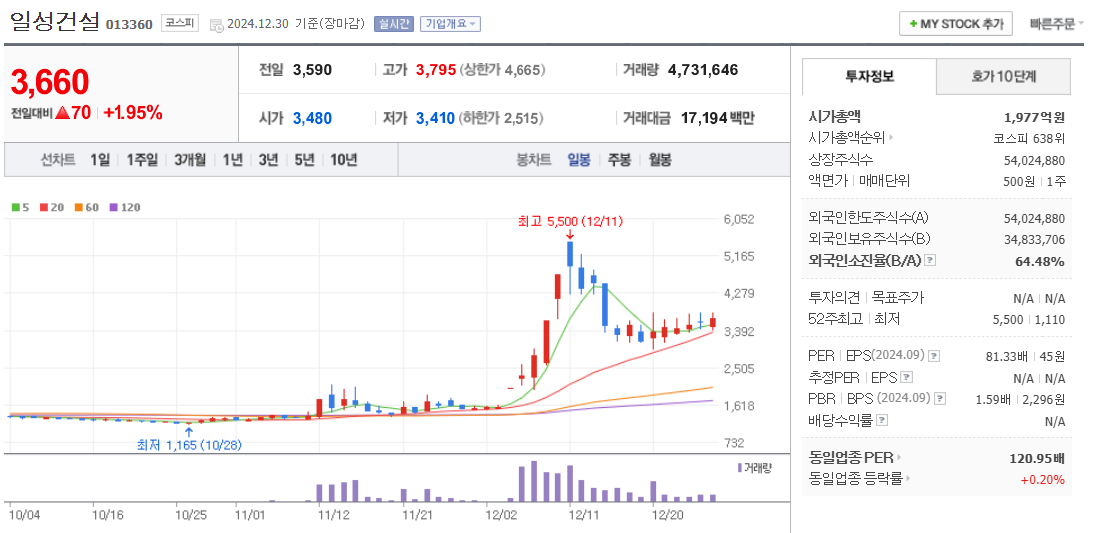Click the calendar clock icon beside date
This screenshot has height=533, width=1097.
(x=217, y=24)
